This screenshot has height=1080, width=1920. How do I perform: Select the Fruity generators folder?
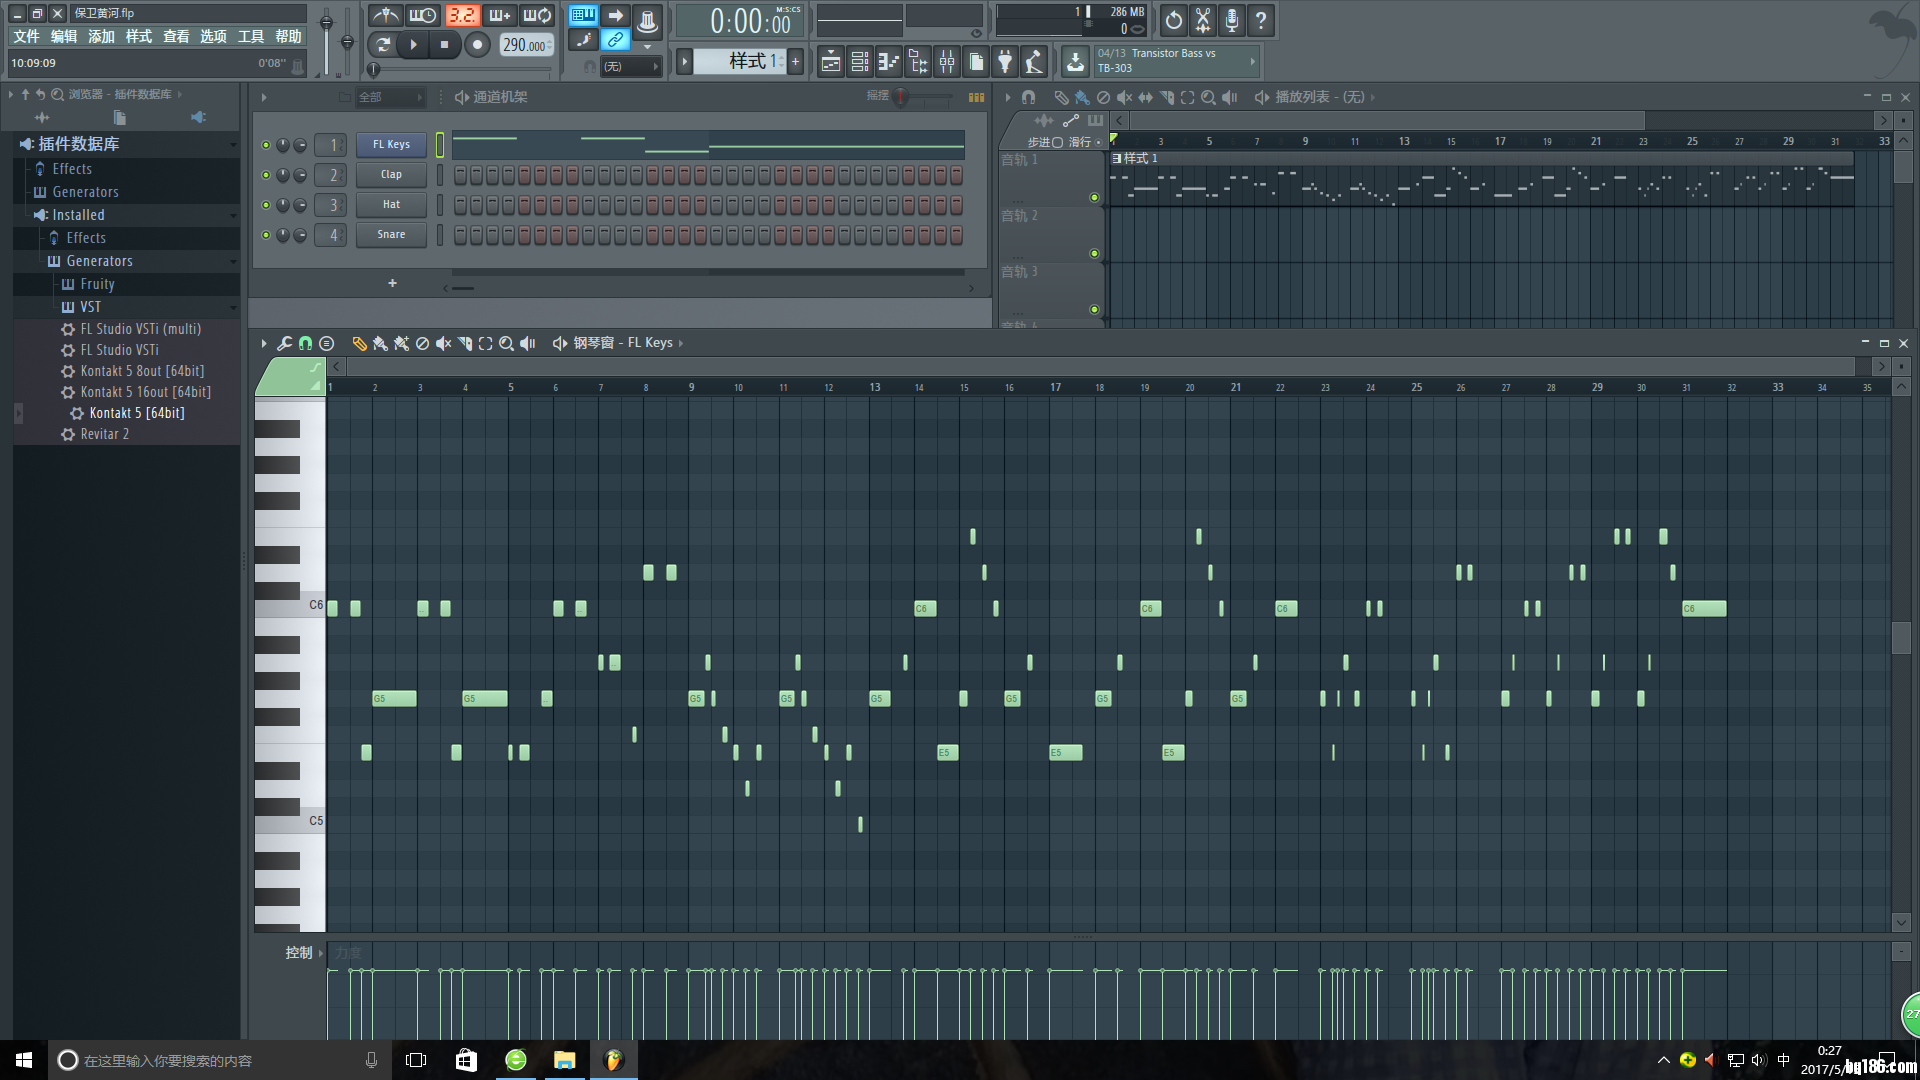97,284
